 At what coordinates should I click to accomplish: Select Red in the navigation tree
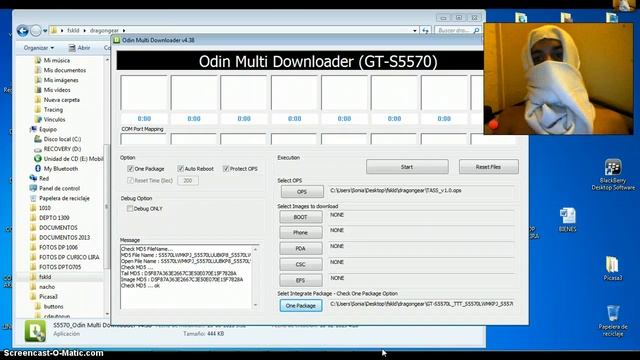(44, 178)
